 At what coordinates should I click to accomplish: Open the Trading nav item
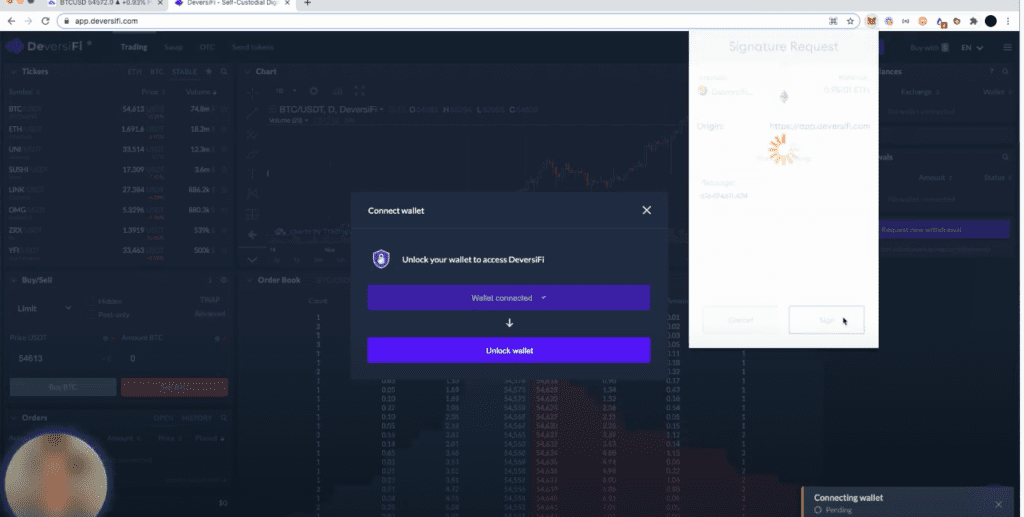pyautogui.click(x=134, y=47)
